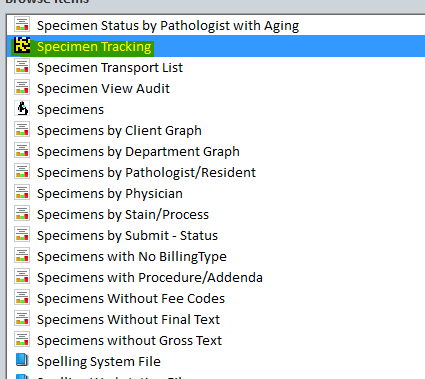
Task: Click the report icon for Specimens by Client Graph
Action: click(x=22, y=130)
